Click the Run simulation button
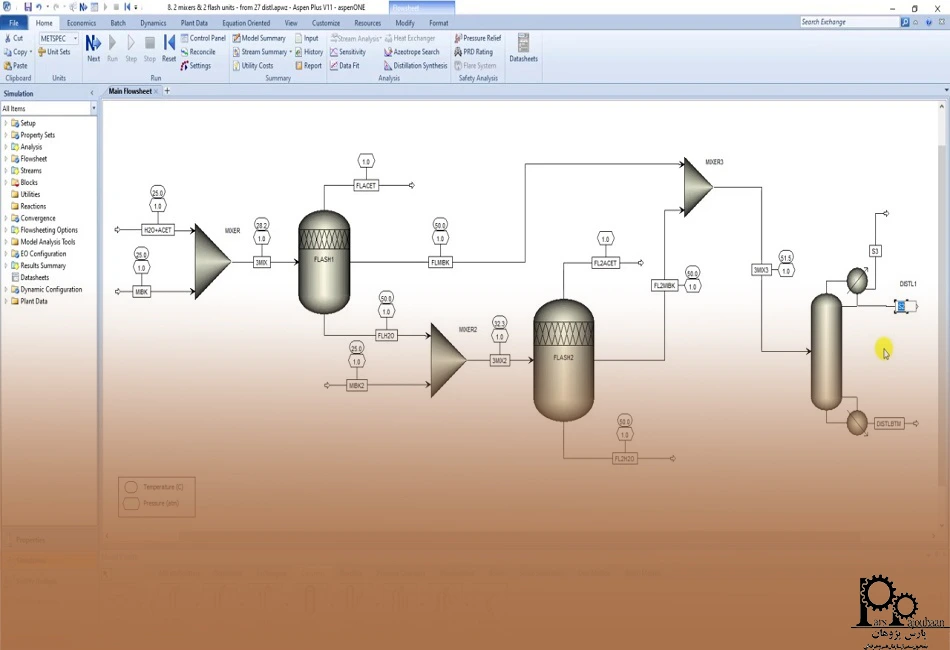 112,48
